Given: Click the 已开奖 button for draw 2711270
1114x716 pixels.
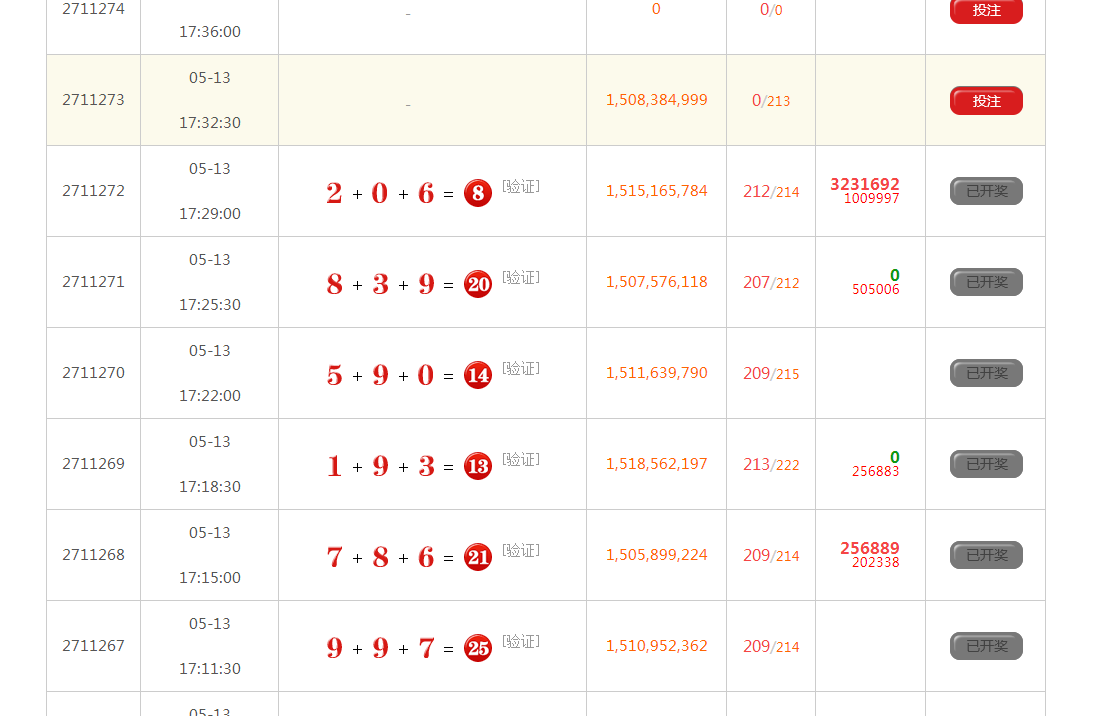Looking at the screenshot, I should tap(986, 373).
